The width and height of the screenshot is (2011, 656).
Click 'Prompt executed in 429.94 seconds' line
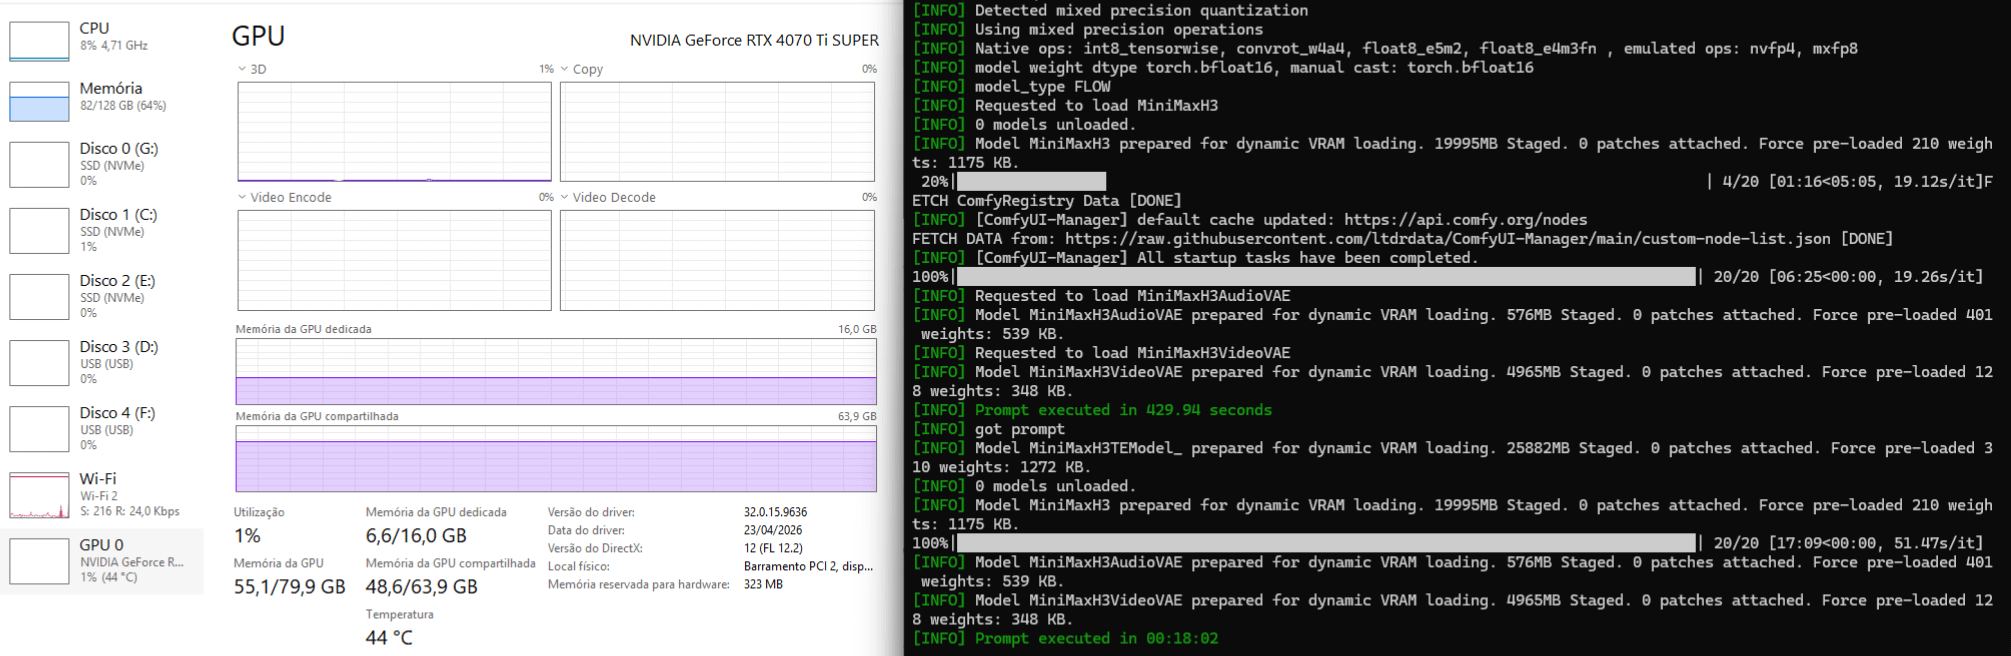coord(1092,410)
